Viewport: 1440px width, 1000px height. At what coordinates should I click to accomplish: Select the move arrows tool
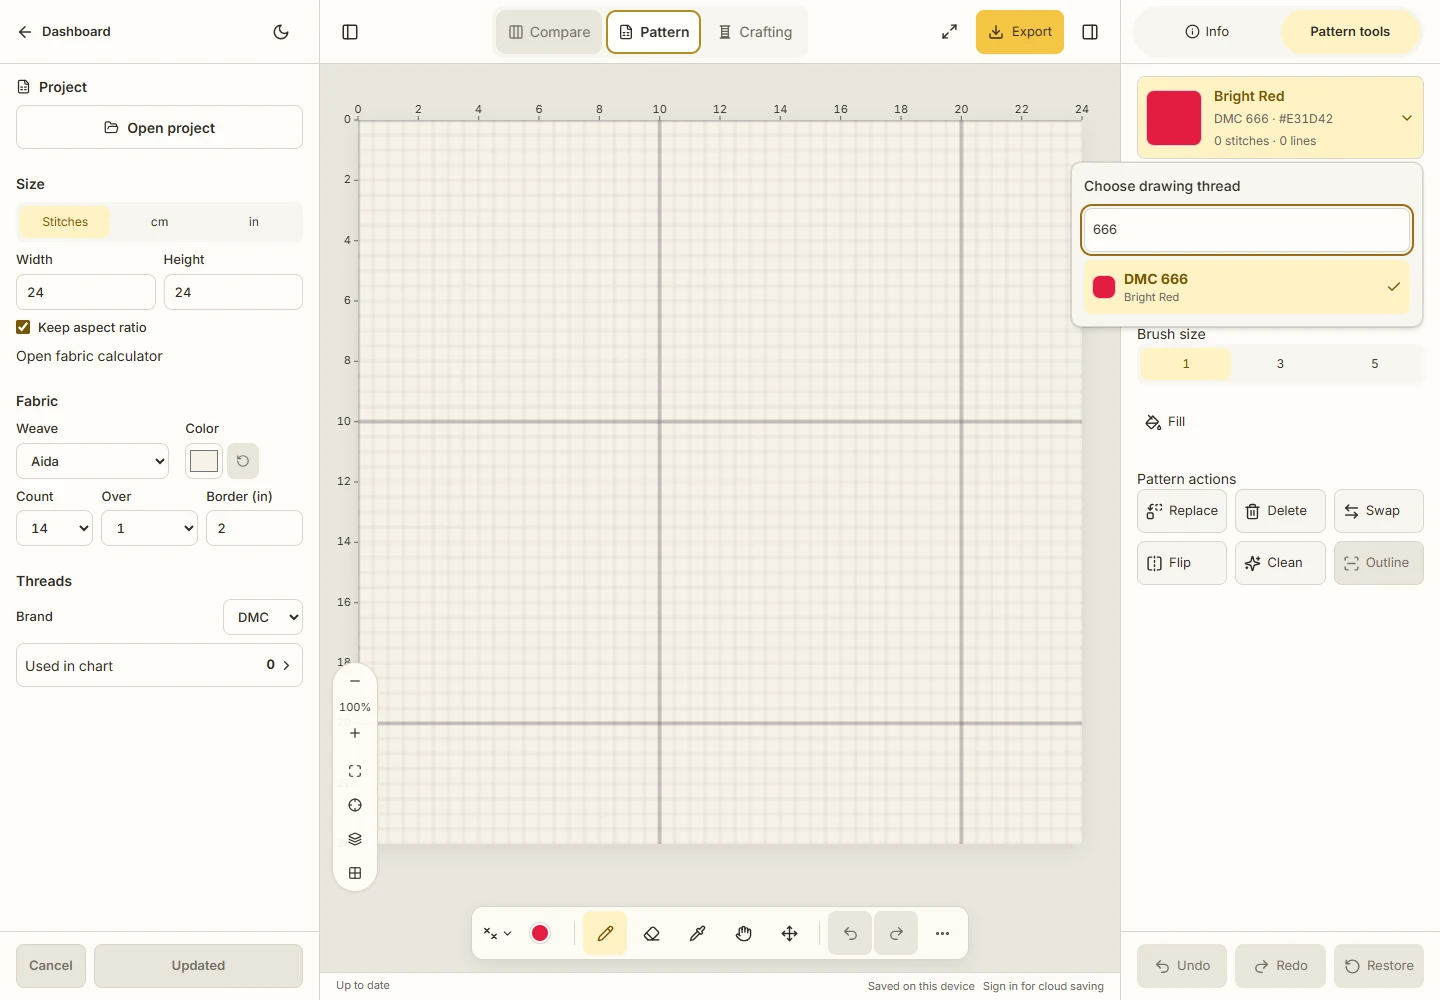(790, 933)
